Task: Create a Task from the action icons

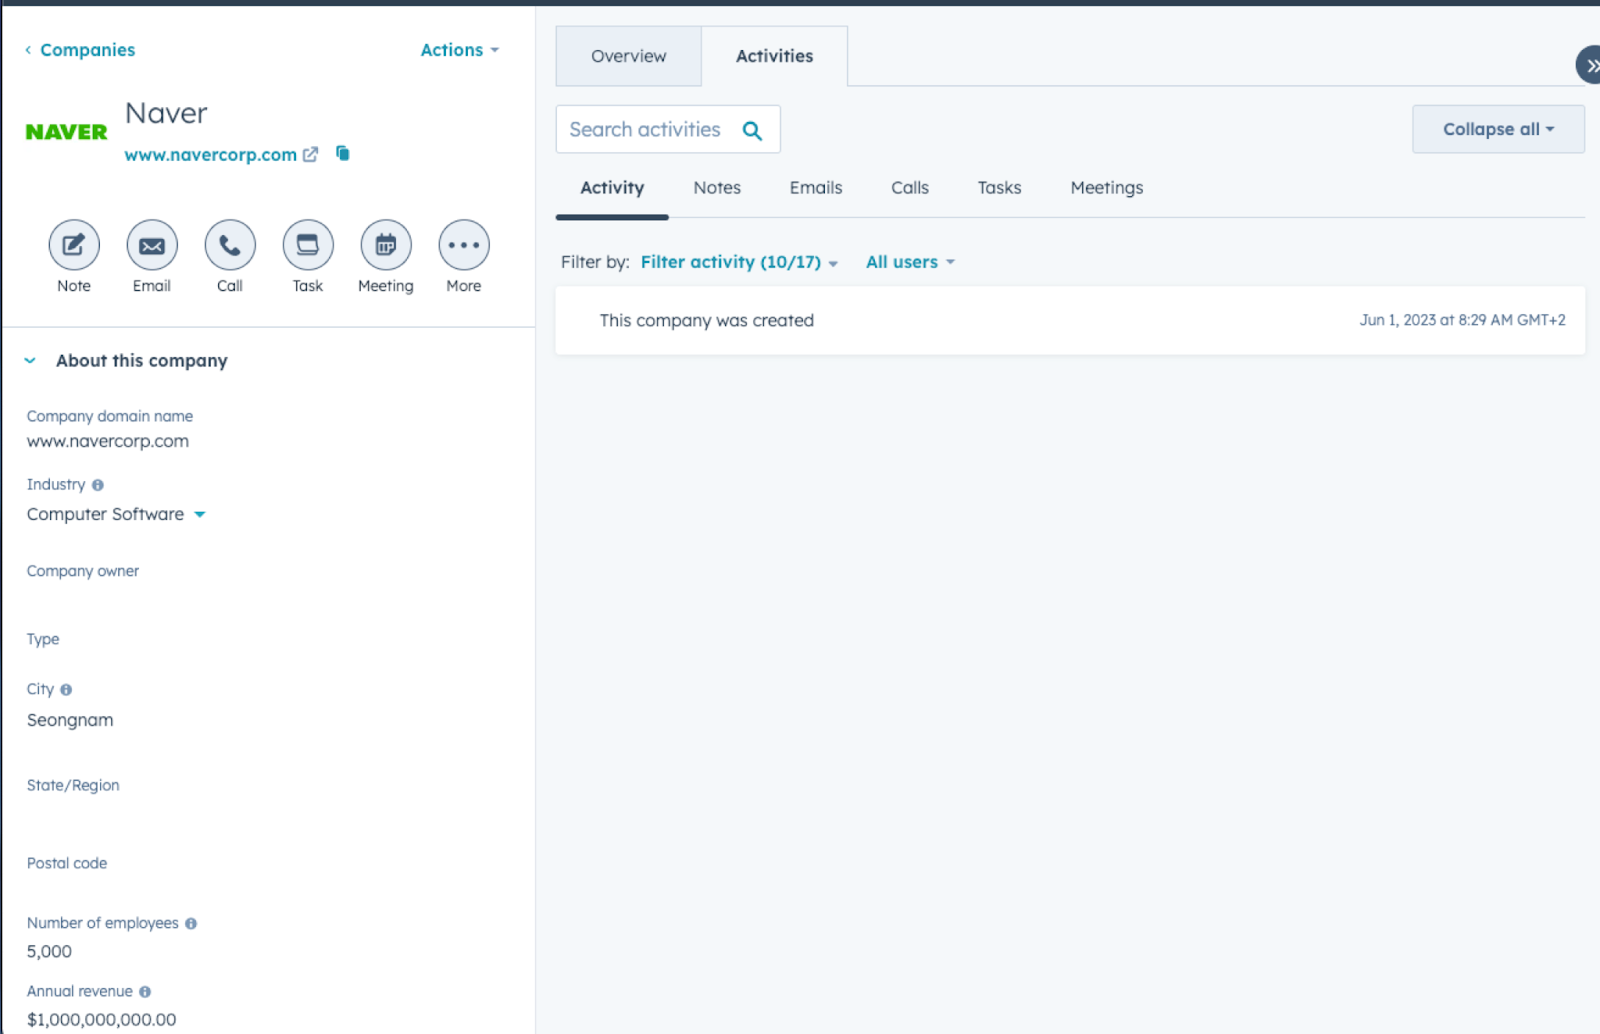Action: click(307, 244)
